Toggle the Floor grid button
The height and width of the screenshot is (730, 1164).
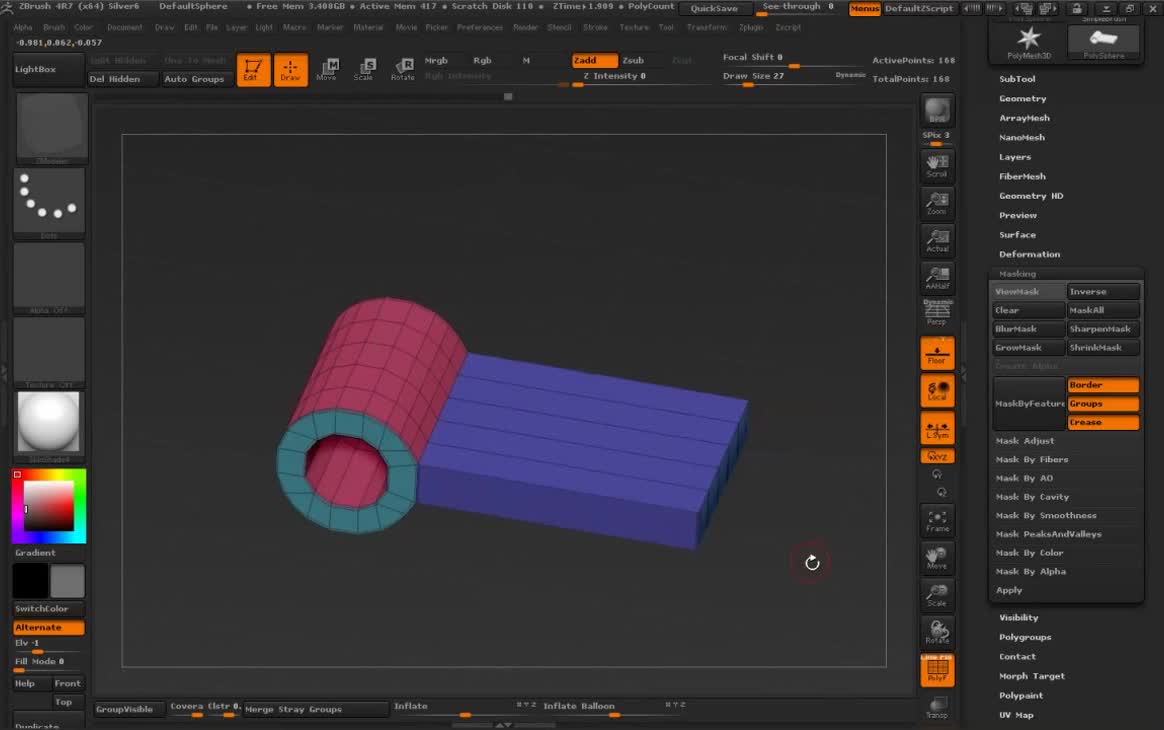point(938,353)
